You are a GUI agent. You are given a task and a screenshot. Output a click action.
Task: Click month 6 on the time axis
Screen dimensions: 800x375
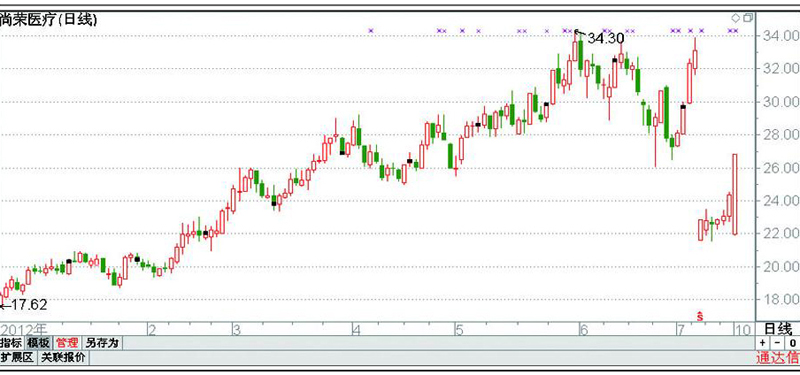pyautogui.click(x=584, y=330)
